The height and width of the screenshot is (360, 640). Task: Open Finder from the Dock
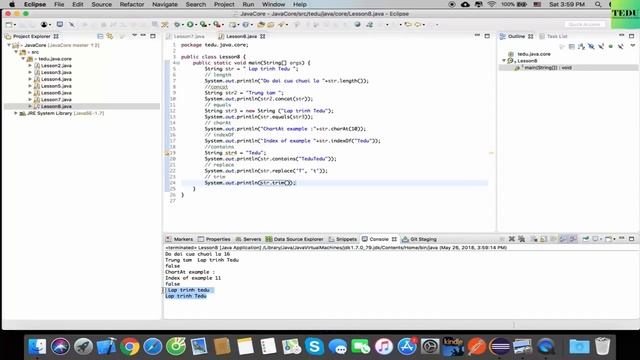coord(37,347)
